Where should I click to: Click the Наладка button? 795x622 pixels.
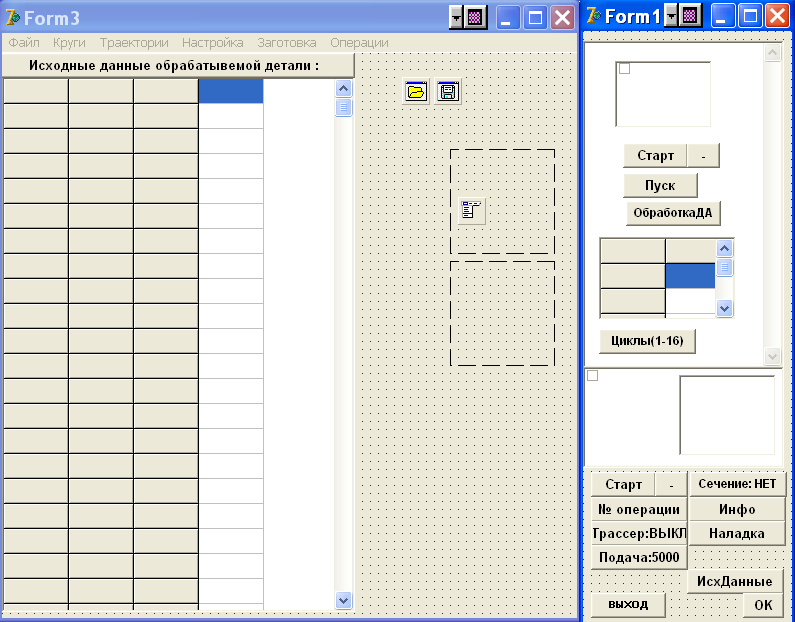pos(737,533)
